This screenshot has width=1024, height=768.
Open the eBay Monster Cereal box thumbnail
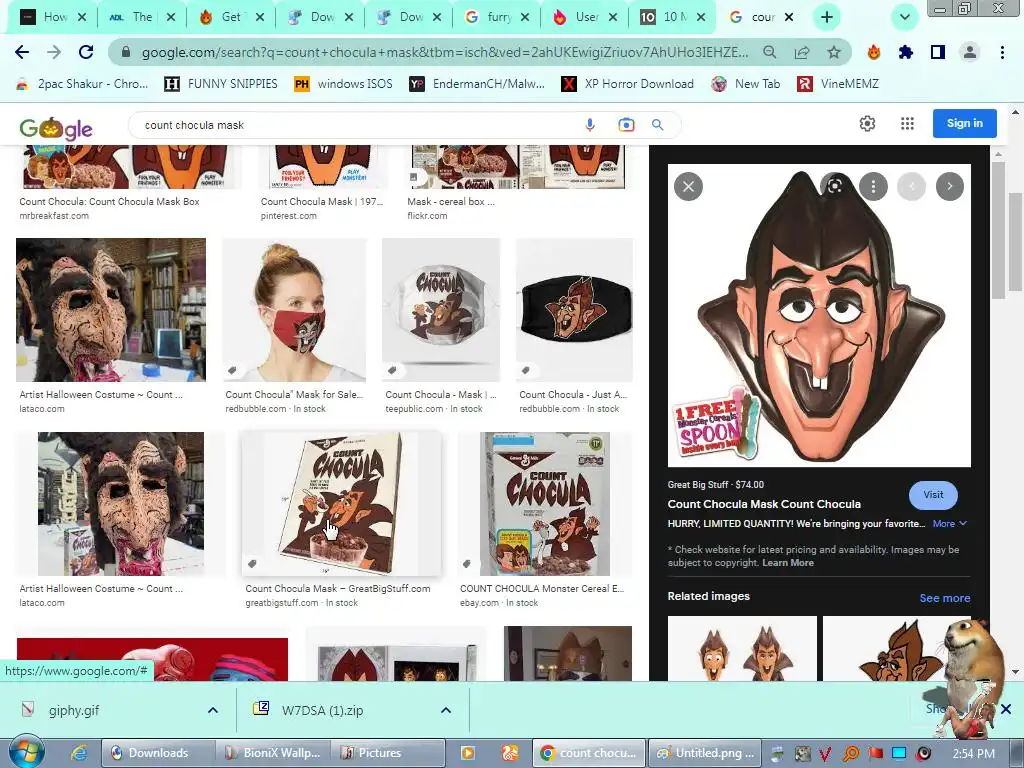545,504
